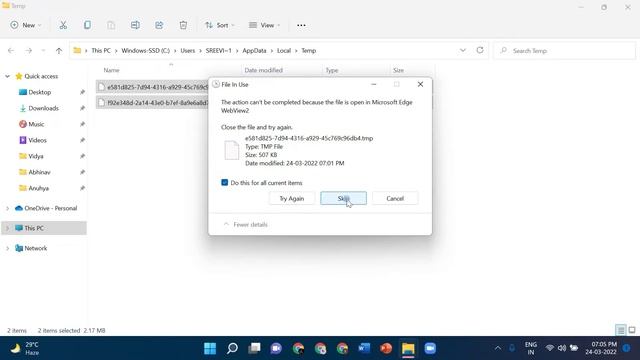This screenshot has height=360, width=640.
Task: Open the View dropdown
Action: point(264,25)
